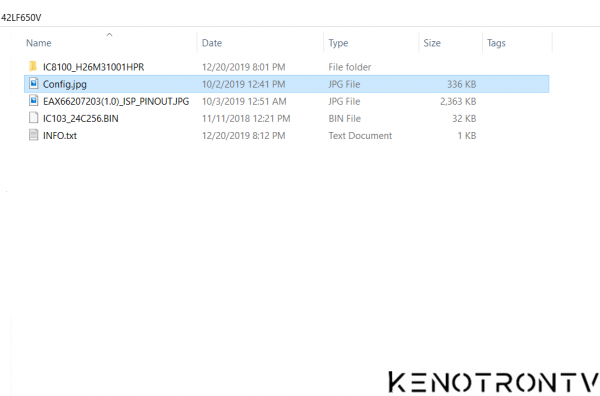Sort files by the Name column header
The width and height of the screenshot is (600, 396).
tap(39, 43)
